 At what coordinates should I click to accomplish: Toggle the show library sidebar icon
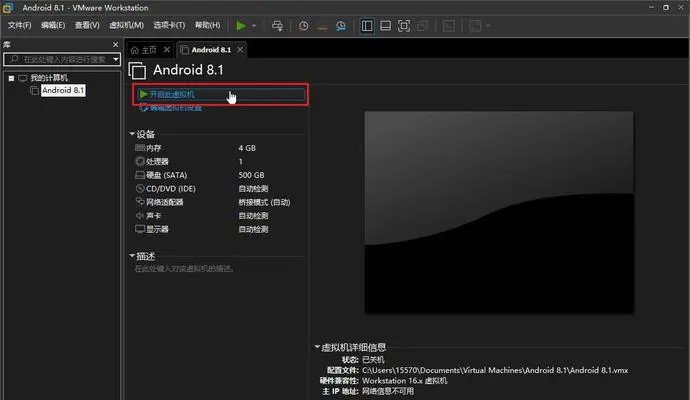click(x=367, y=26)
